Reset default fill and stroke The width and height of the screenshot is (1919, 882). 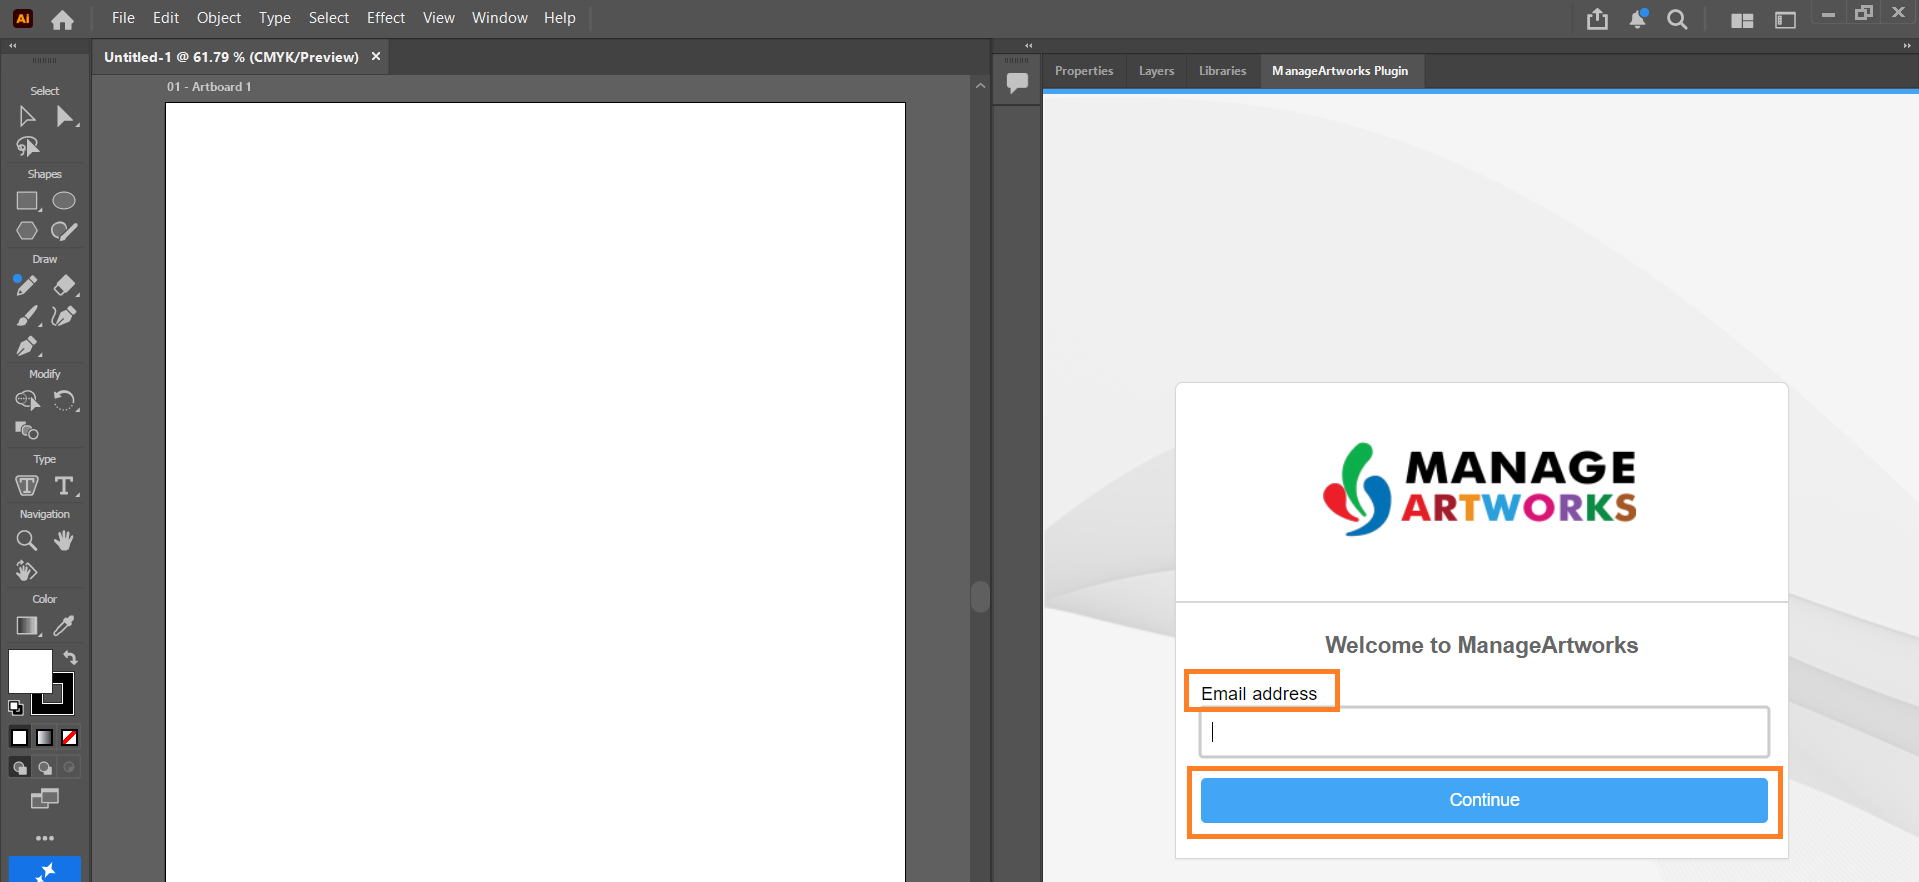coord(16,708)
